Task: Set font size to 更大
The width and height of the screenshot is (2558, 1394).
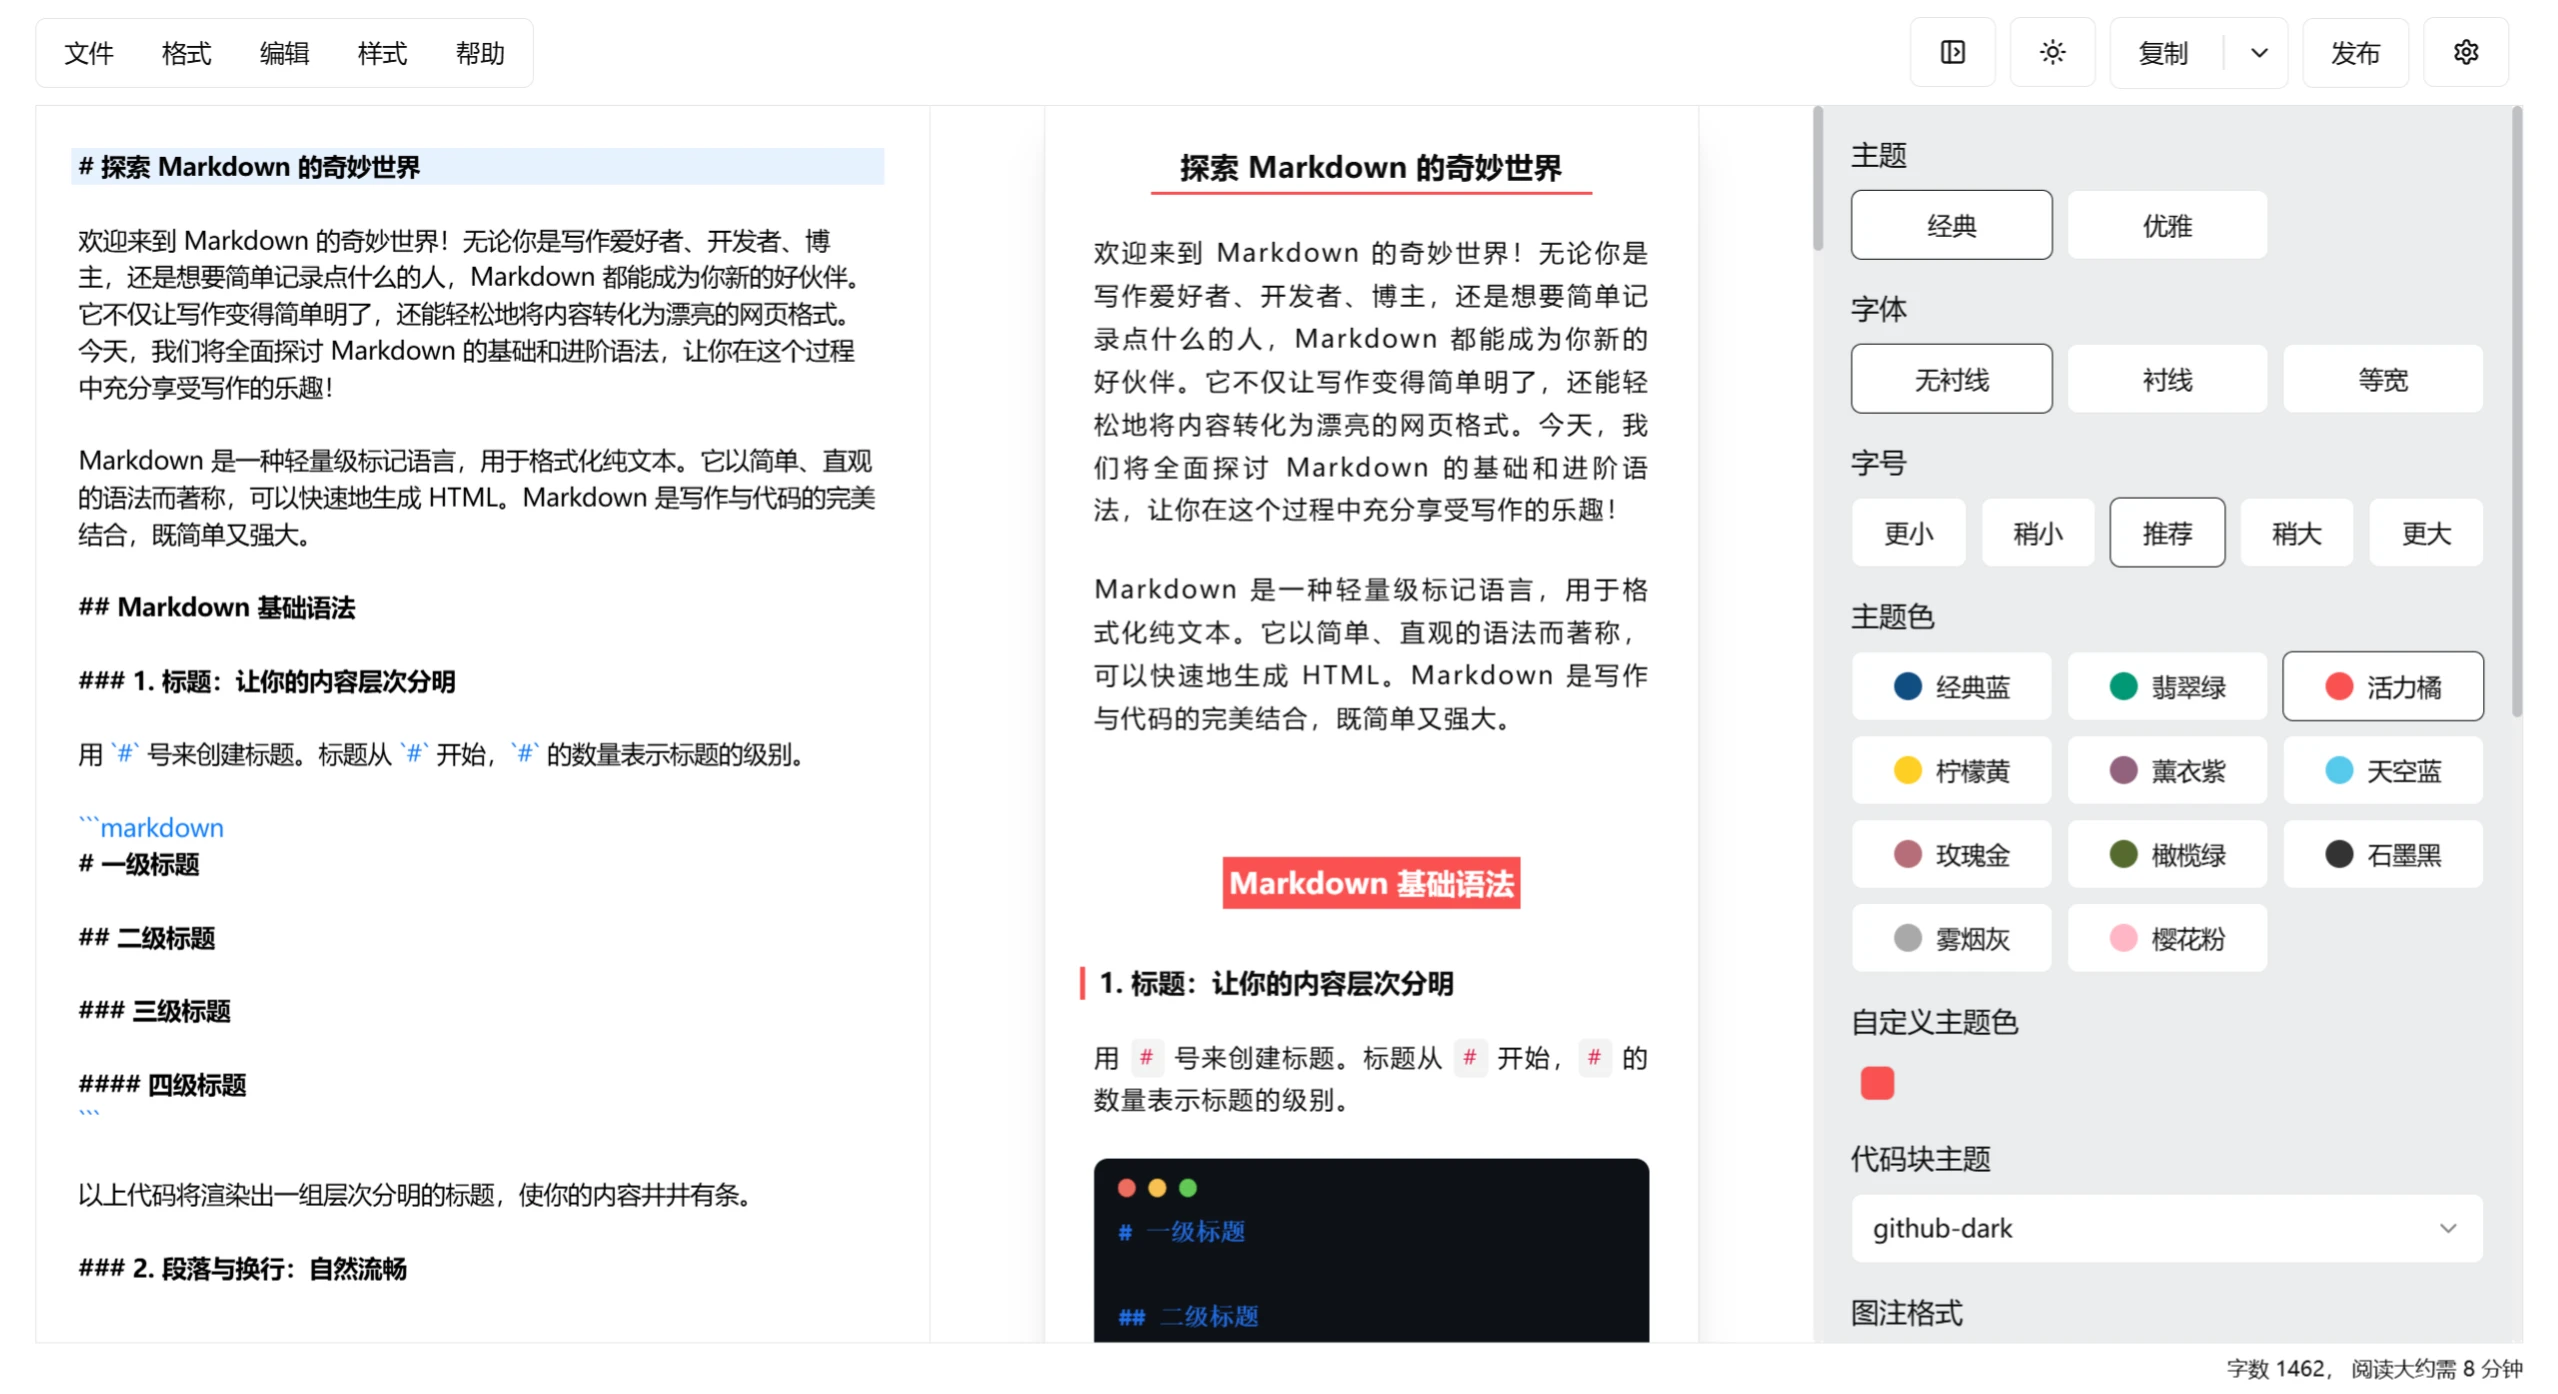Action: pyautogui.click(x=2425, y=532)
